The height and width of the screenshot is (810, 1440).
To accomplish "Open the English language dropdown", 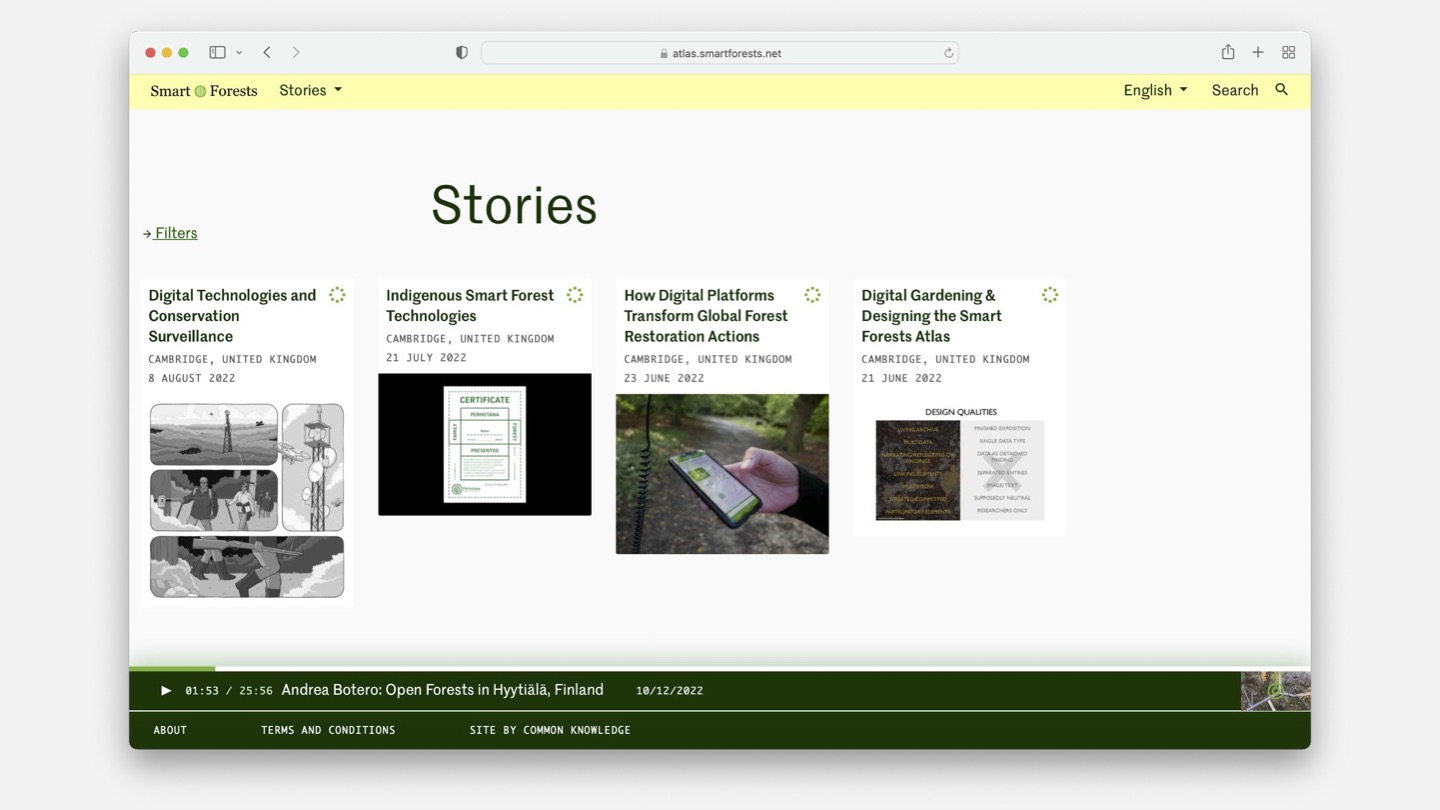I will click(1155, 90).
